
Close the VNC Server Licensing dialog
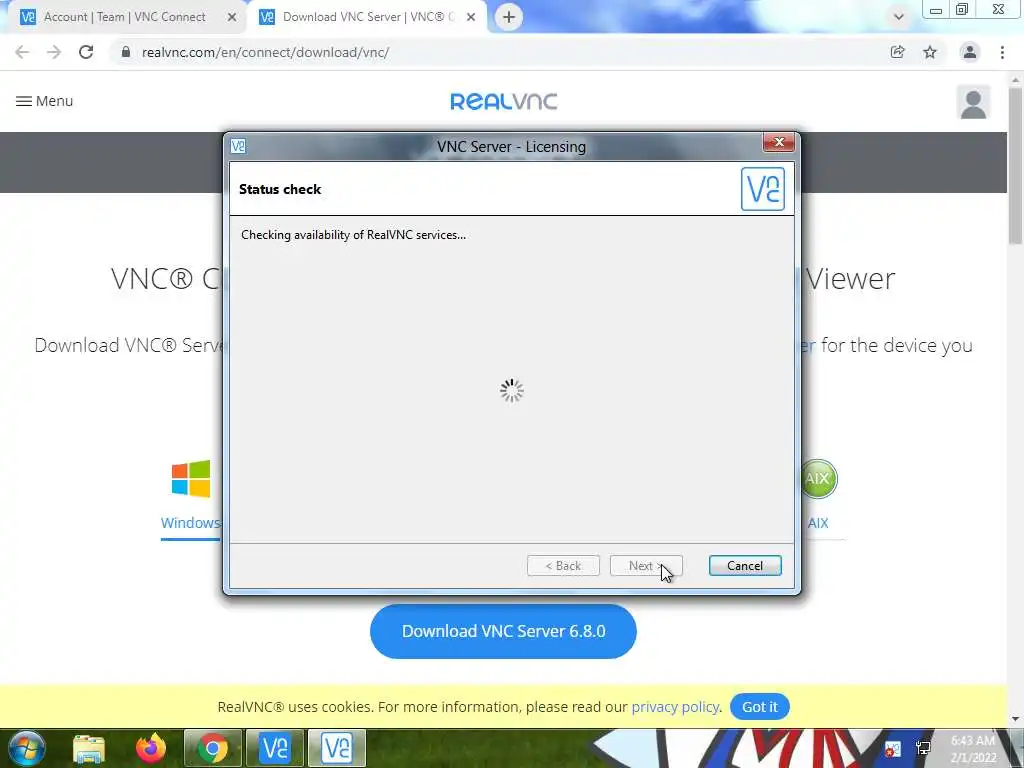(778, 142)
